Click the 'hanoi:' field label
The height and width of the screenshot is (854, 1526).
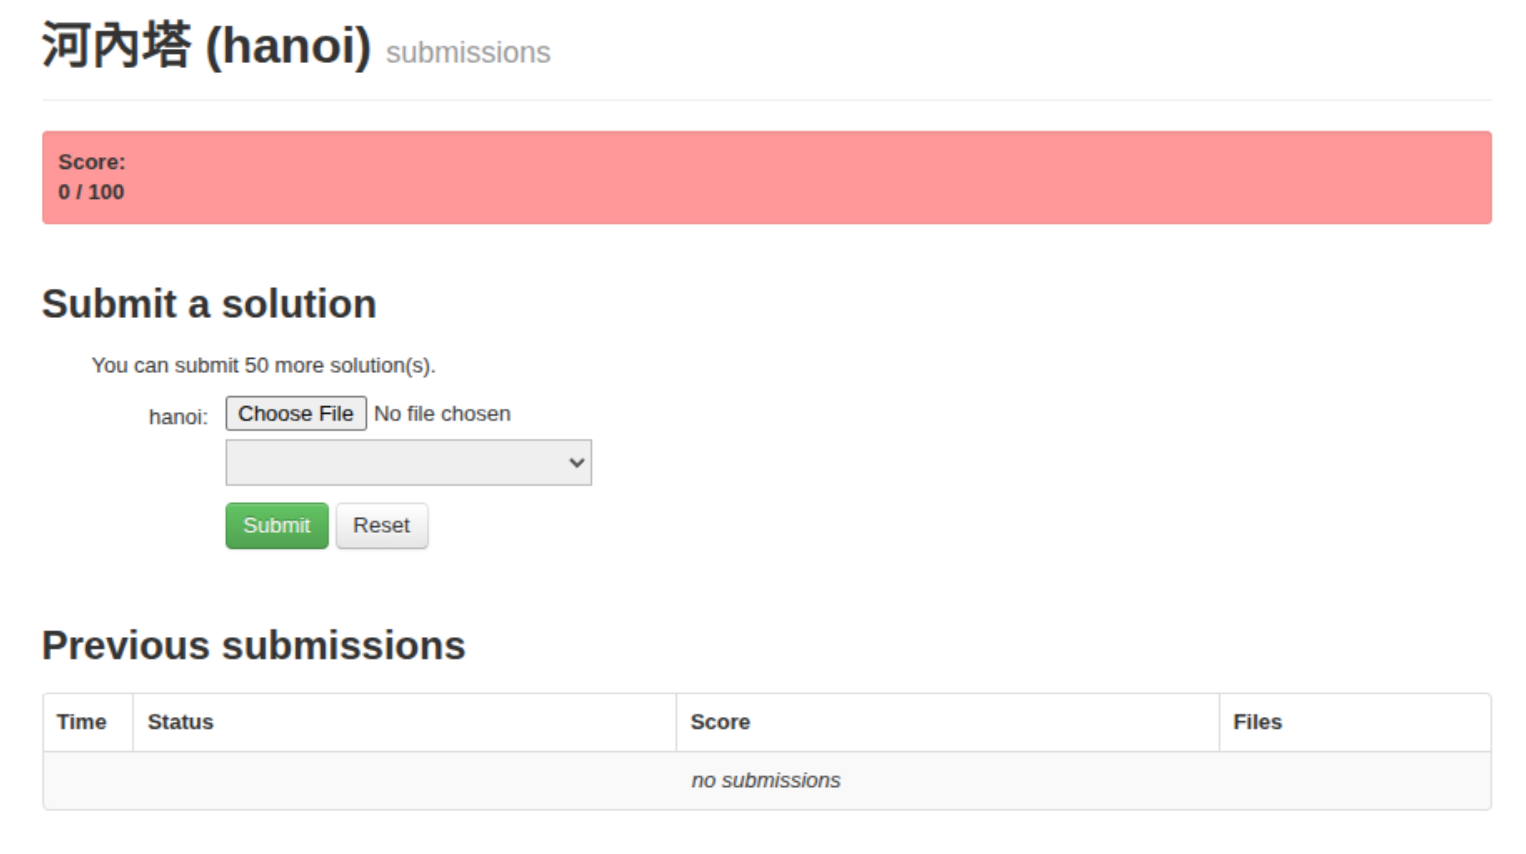pyautogui.click(x=178, y=417)
